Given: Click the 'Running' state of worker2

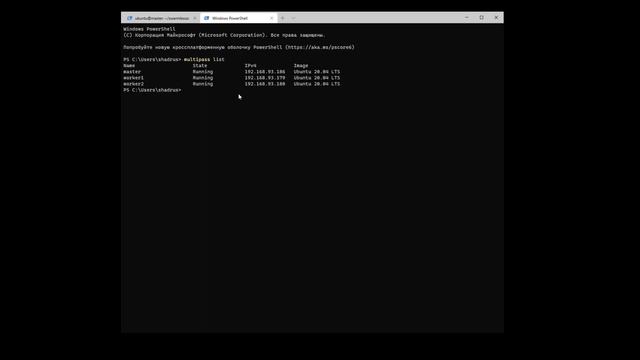Looking at the screenshot, I should click(203, 84).
